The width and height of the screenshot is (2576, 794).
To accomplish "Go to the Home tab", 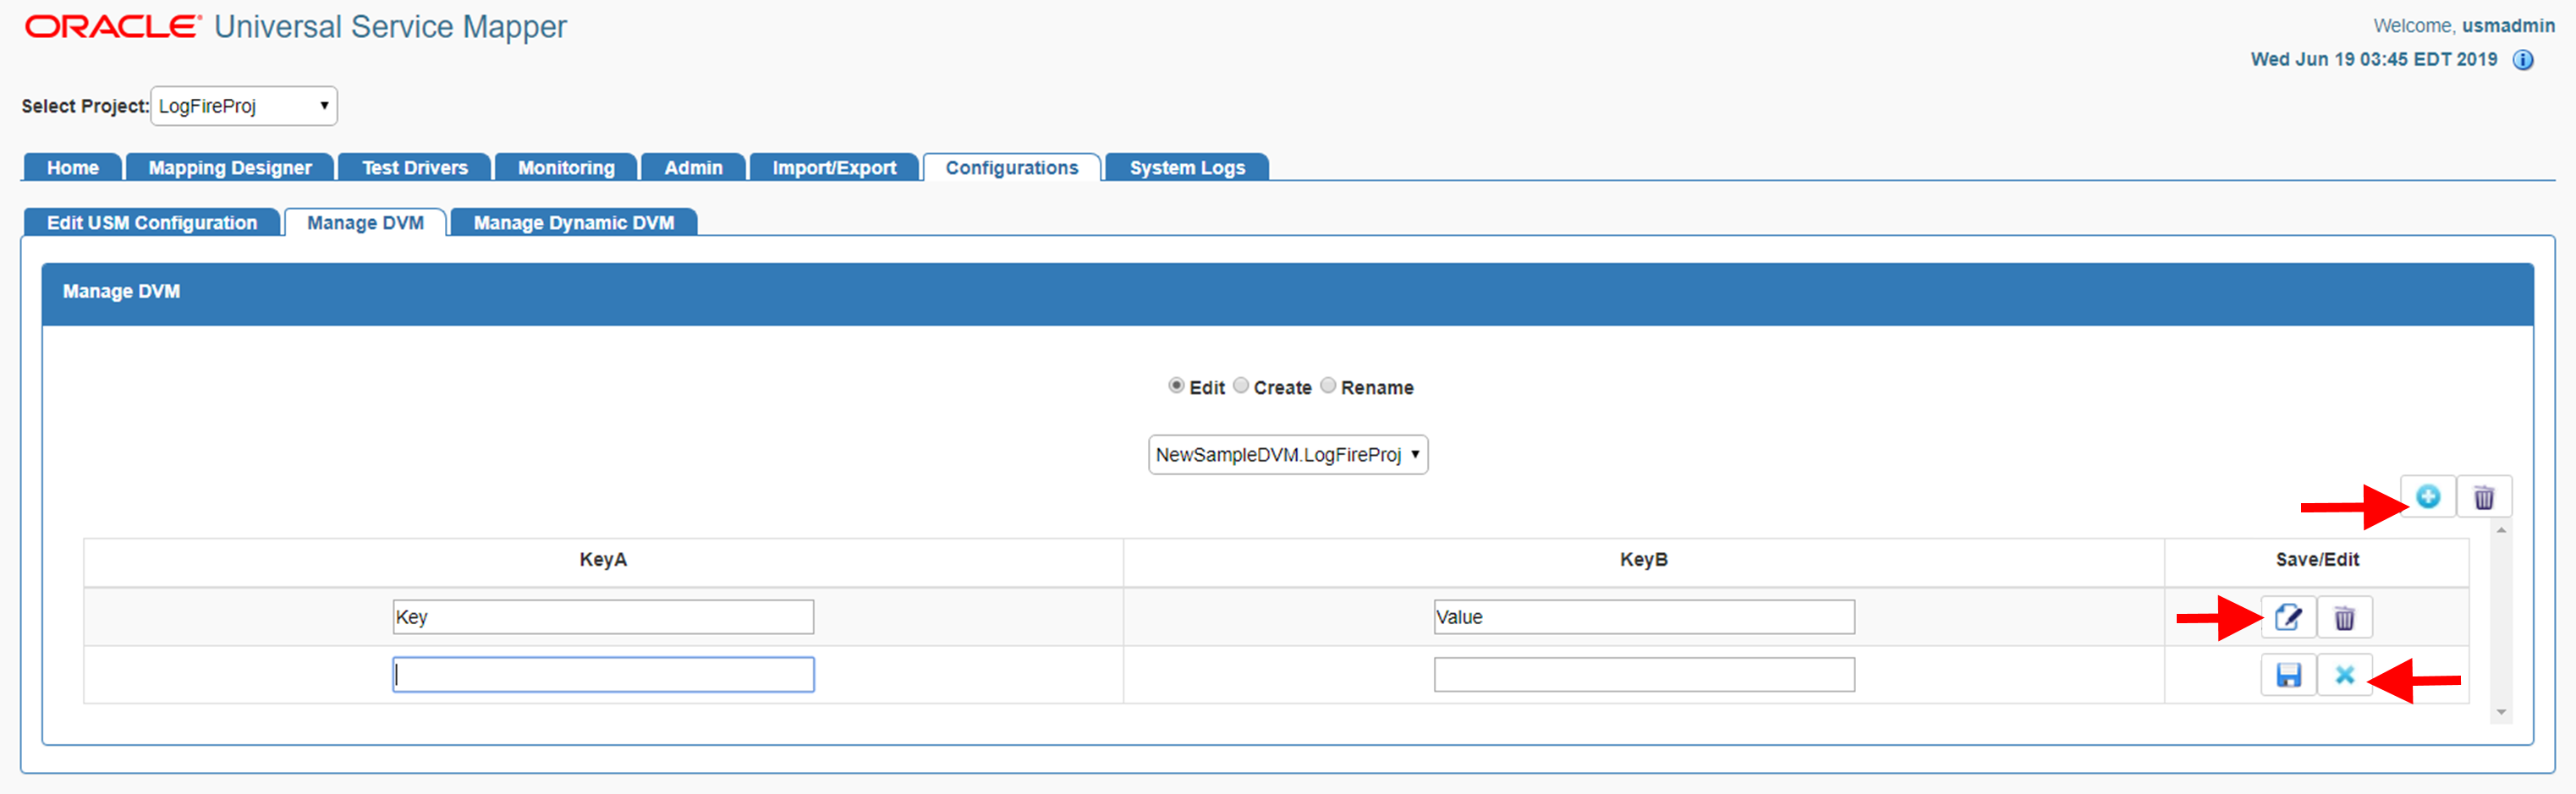I will point(73,168).
